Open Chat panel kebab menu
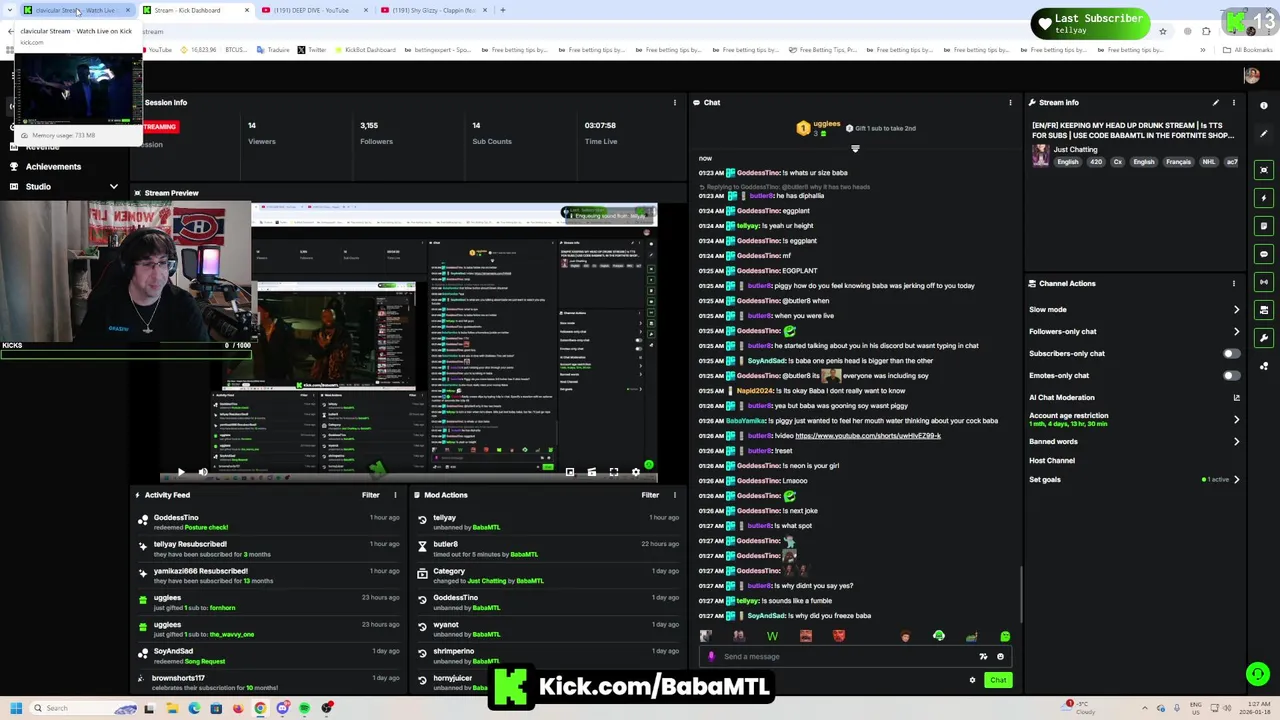1280x720 pixels. pyautogui.click(x=1010, y=102)
